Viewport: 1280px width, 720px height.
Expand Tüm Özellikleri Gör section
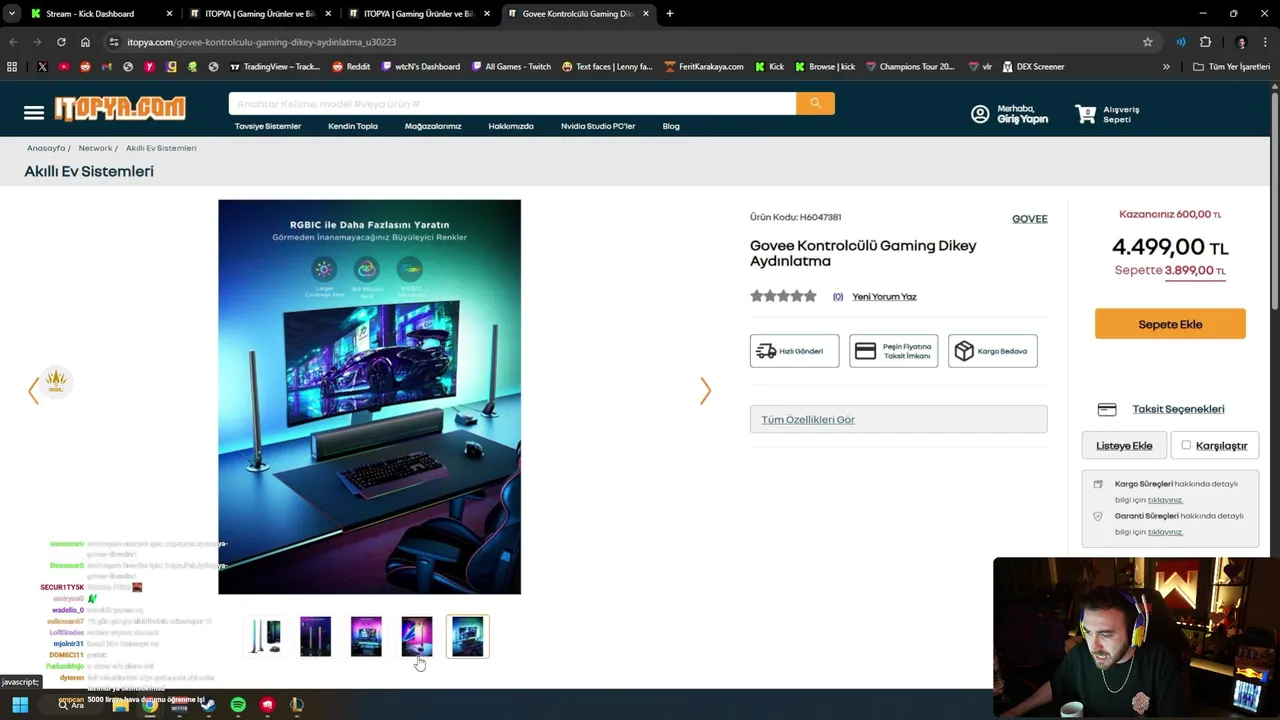pyautogui.click(x=898, y=419)
